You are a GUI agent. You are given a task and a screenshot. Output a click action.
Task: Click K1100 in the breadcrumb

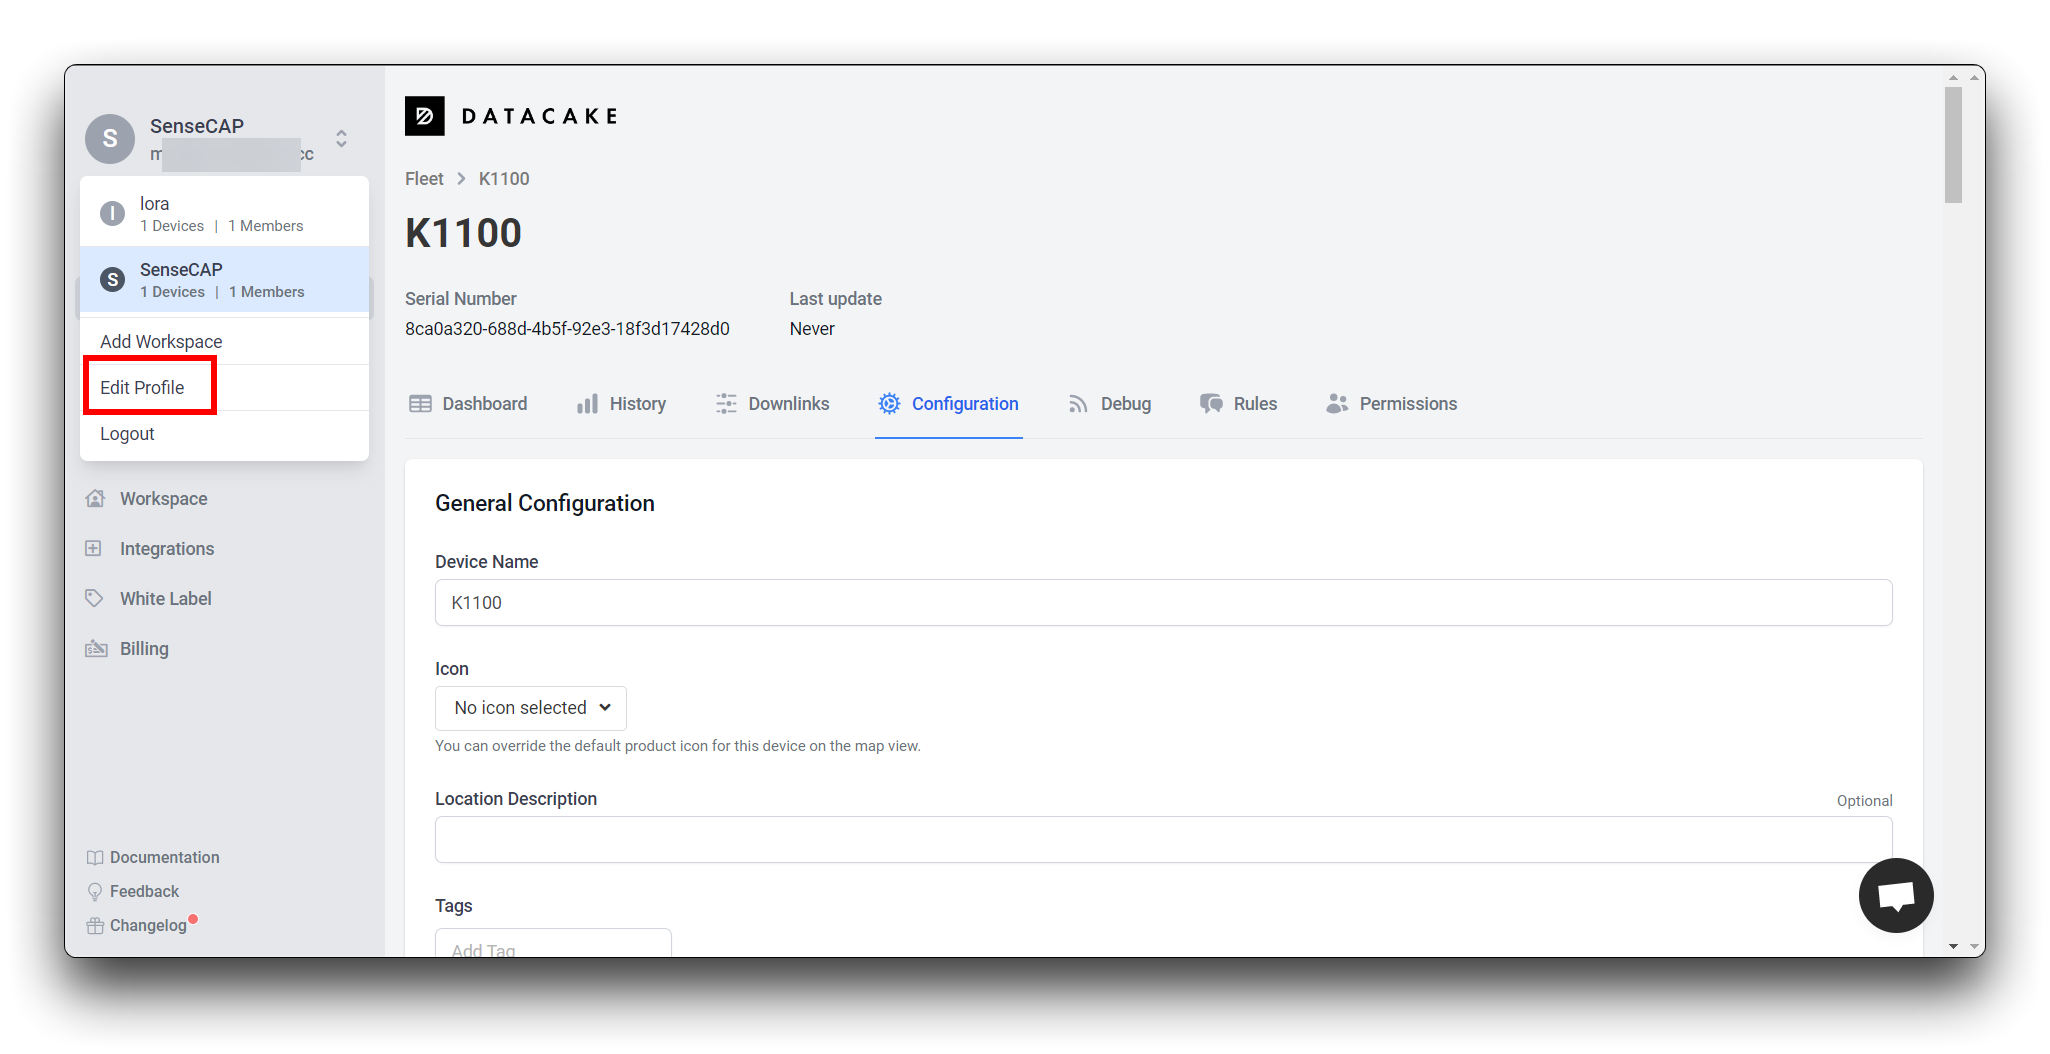pyautogui.click(x=504, y=179)
